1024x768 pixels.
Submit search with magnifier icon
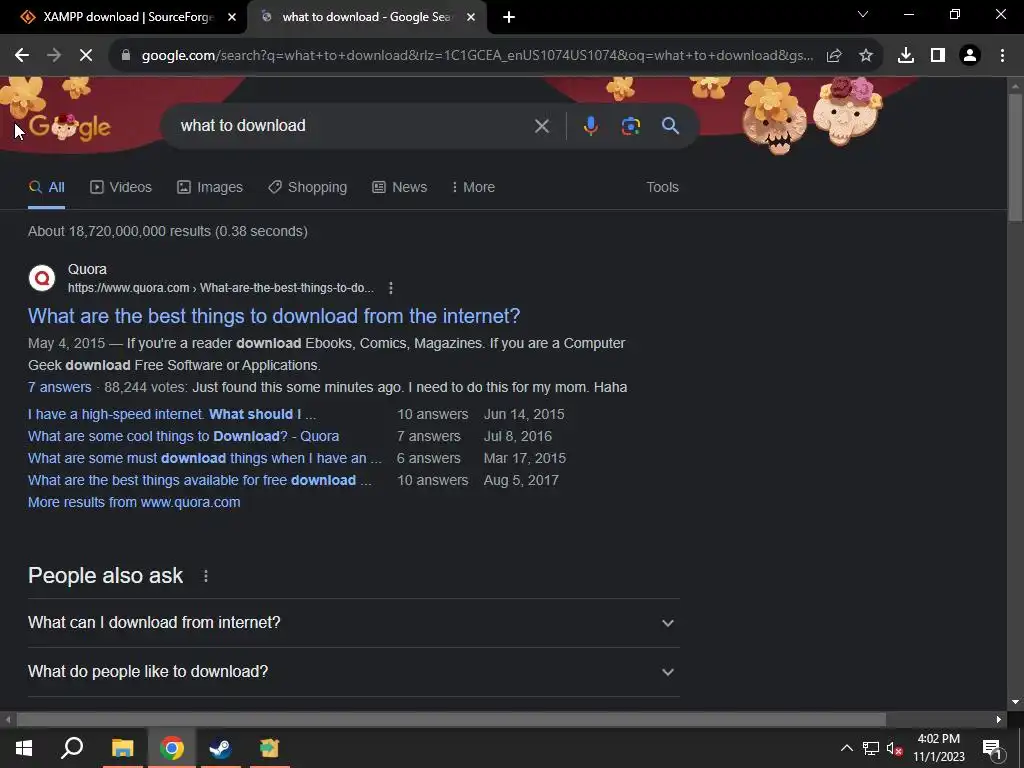(670, 126)
